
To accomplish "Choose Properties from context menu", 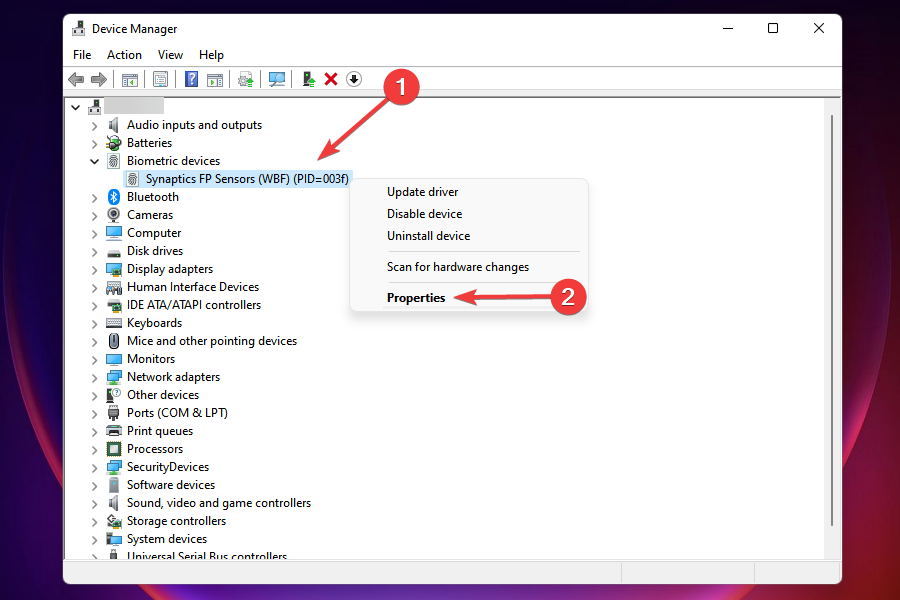I will click(x=416, y=297).
